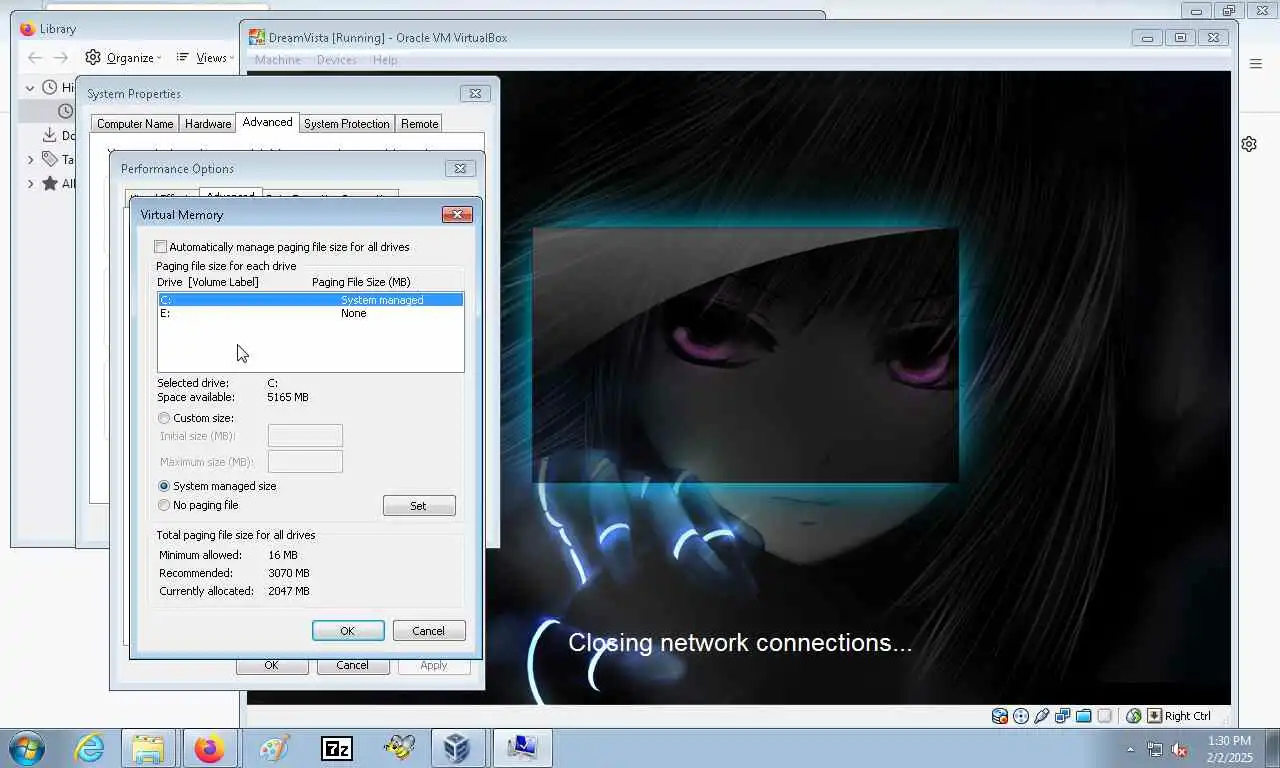1280x768 pixels.
Task: Switch to VirtualBox cube icon on taskbar
Action: [457, 748]
